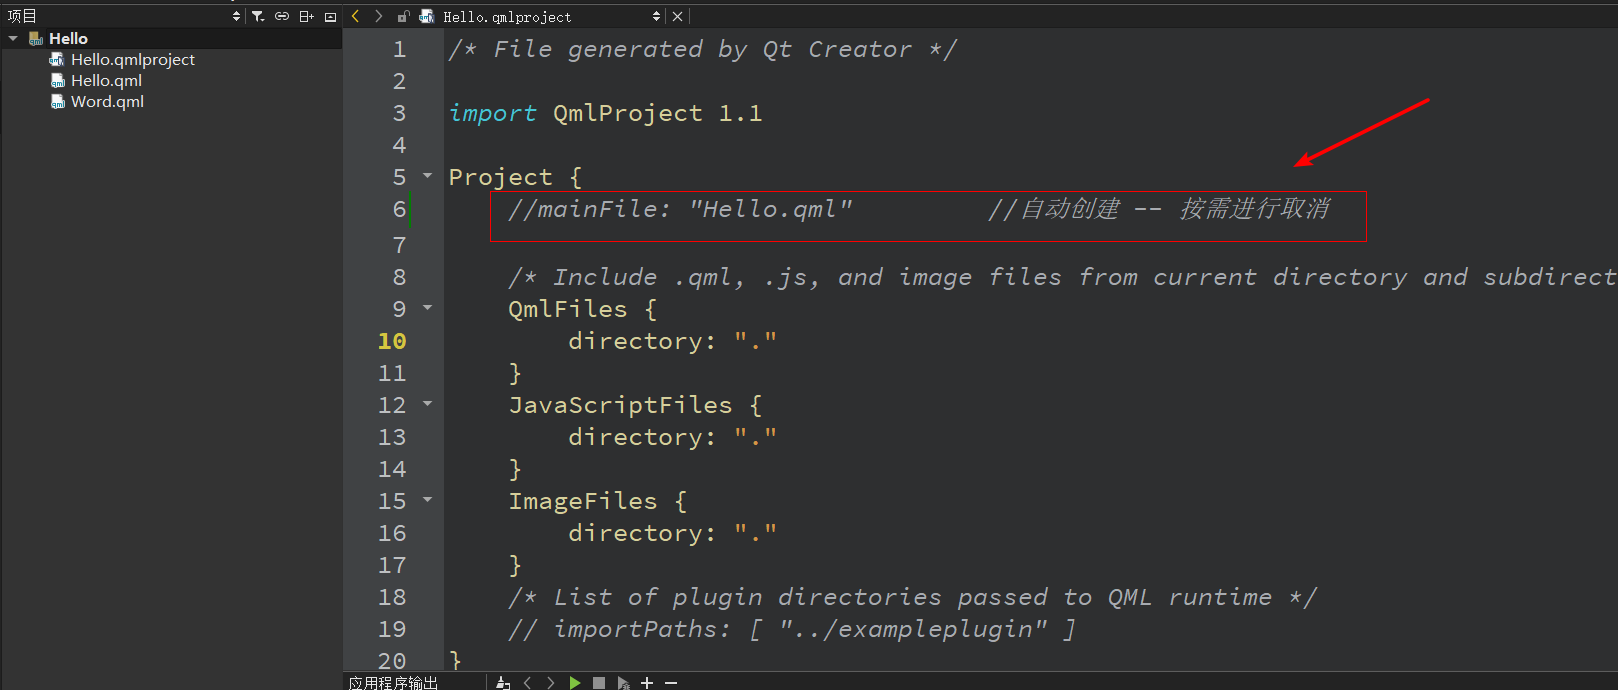Open the filter tree menu in Projects pane
This screenshot has height=690, width=1618.
[258, 16]
